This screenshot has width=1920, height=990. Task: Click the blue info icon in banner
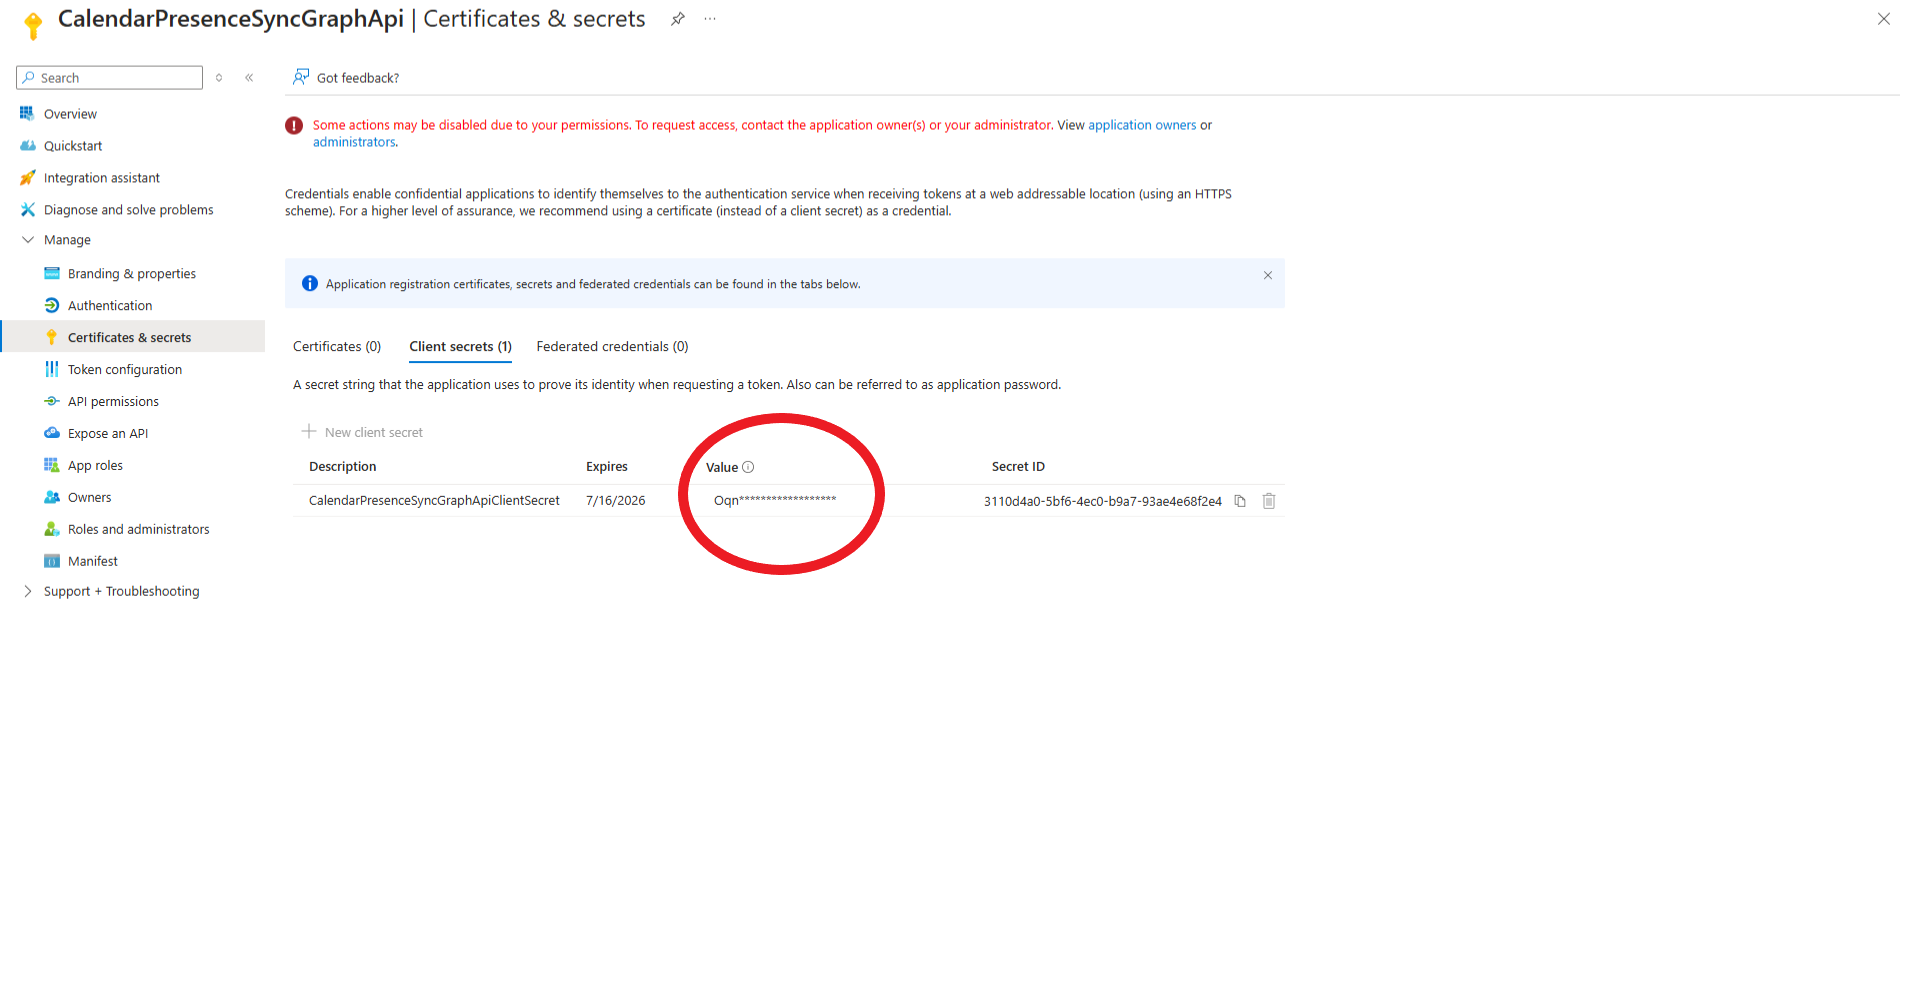310,284
